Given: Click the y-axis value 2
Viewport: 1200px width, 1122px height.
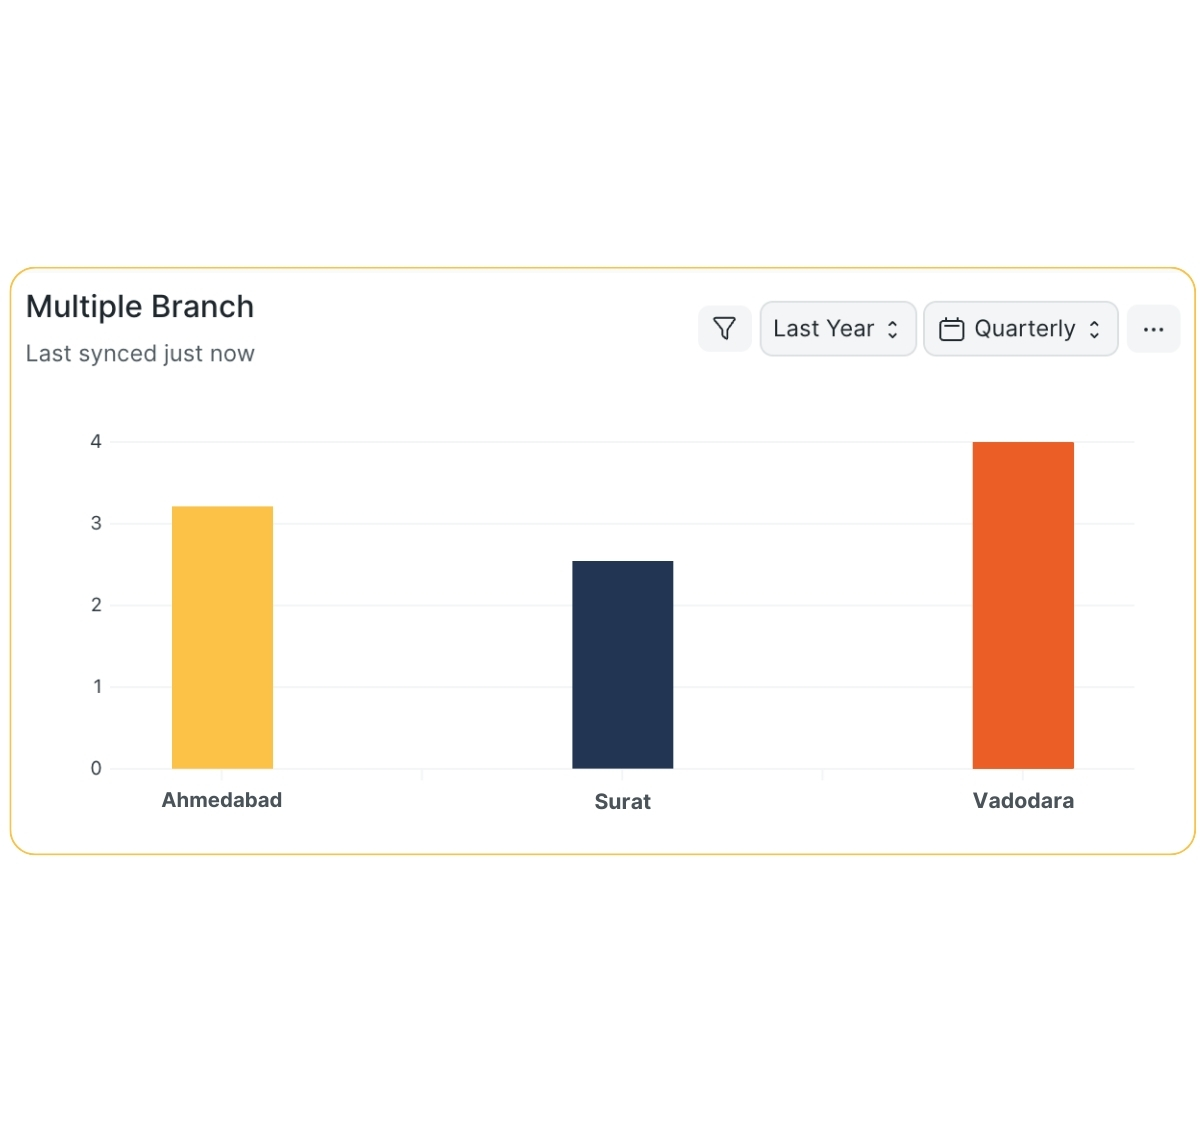Looking at the screenshot, I should [96, 605].
